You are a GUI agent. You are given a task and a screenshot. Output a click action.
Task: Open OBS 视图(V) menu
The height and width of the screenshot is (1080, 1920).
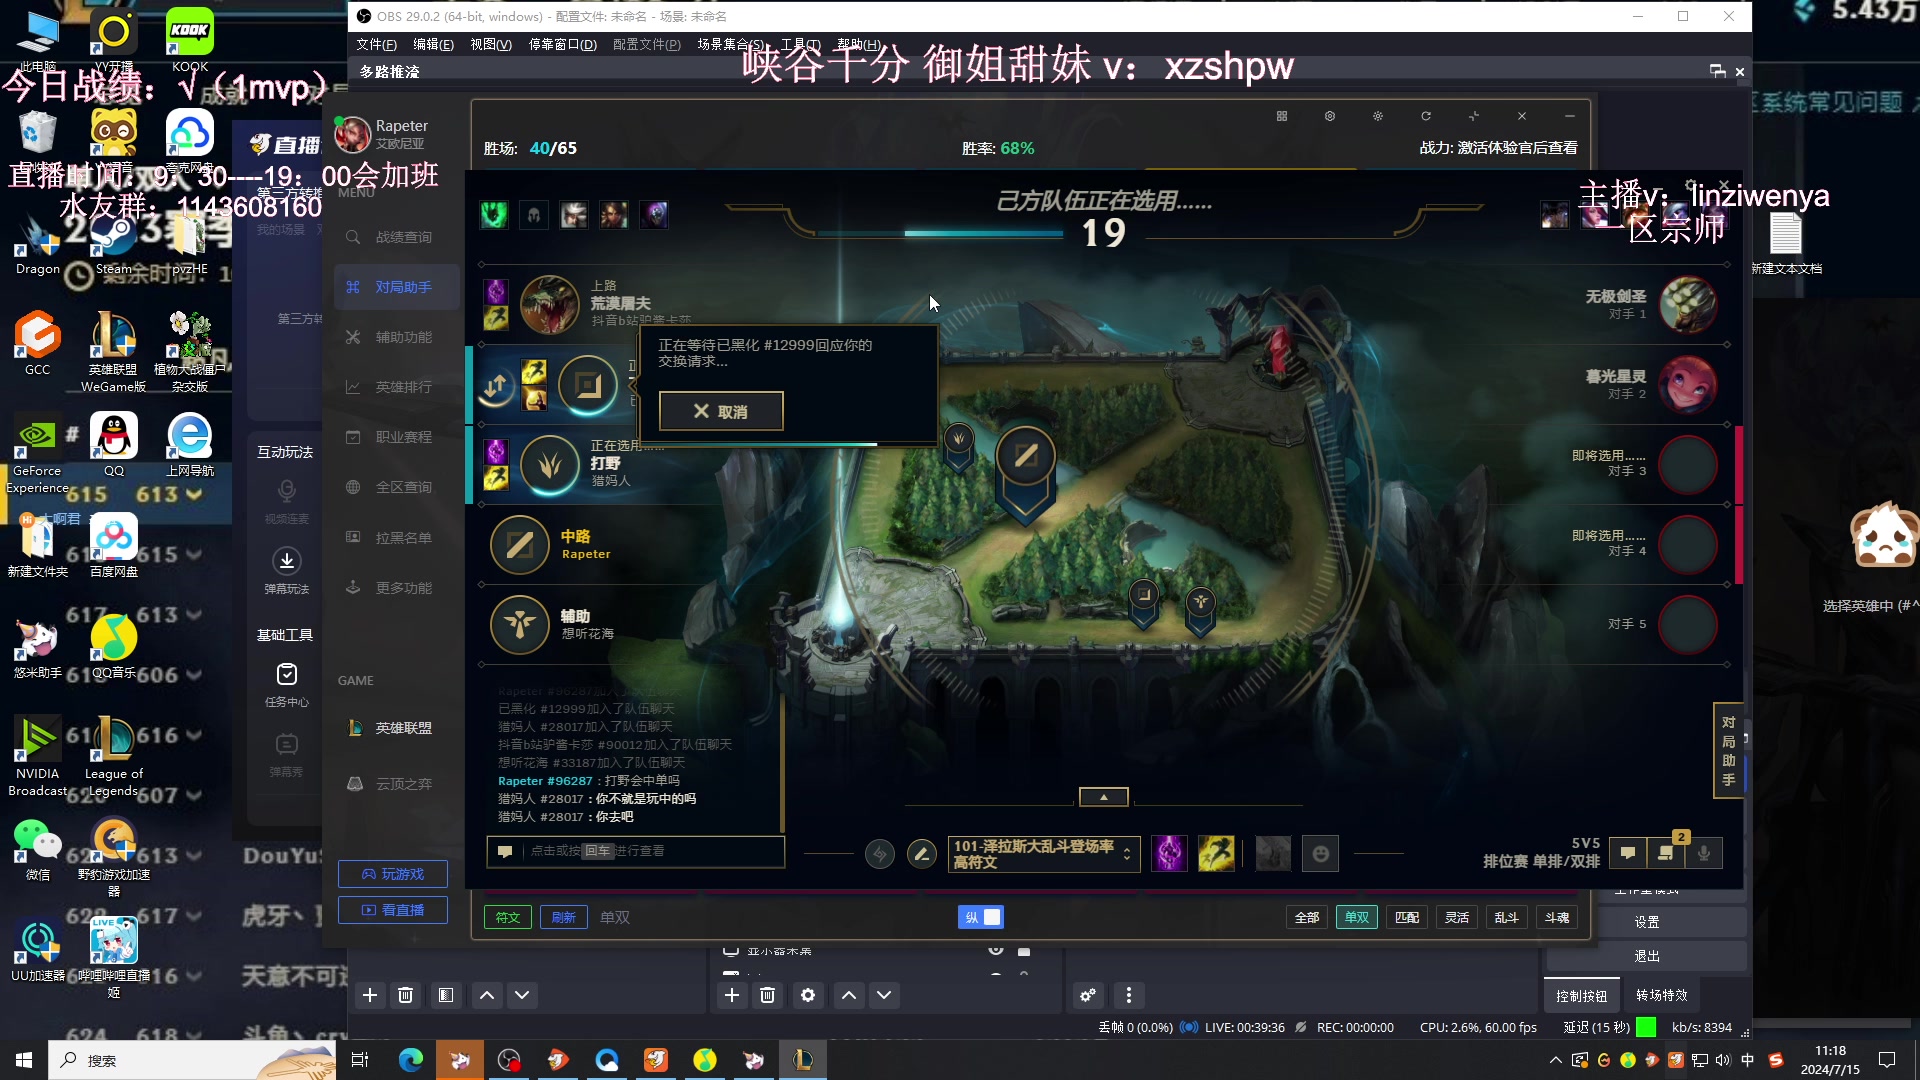pyautogui.click(x=491, y=44)
